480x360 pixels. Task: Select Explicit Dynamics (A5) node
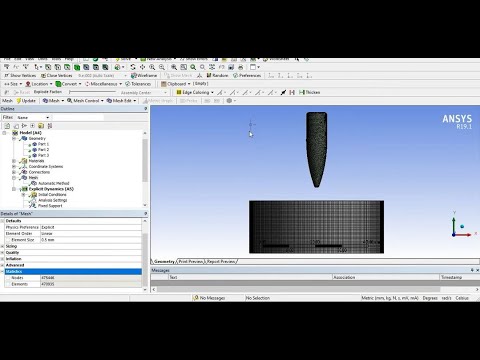tap(51, 189)
